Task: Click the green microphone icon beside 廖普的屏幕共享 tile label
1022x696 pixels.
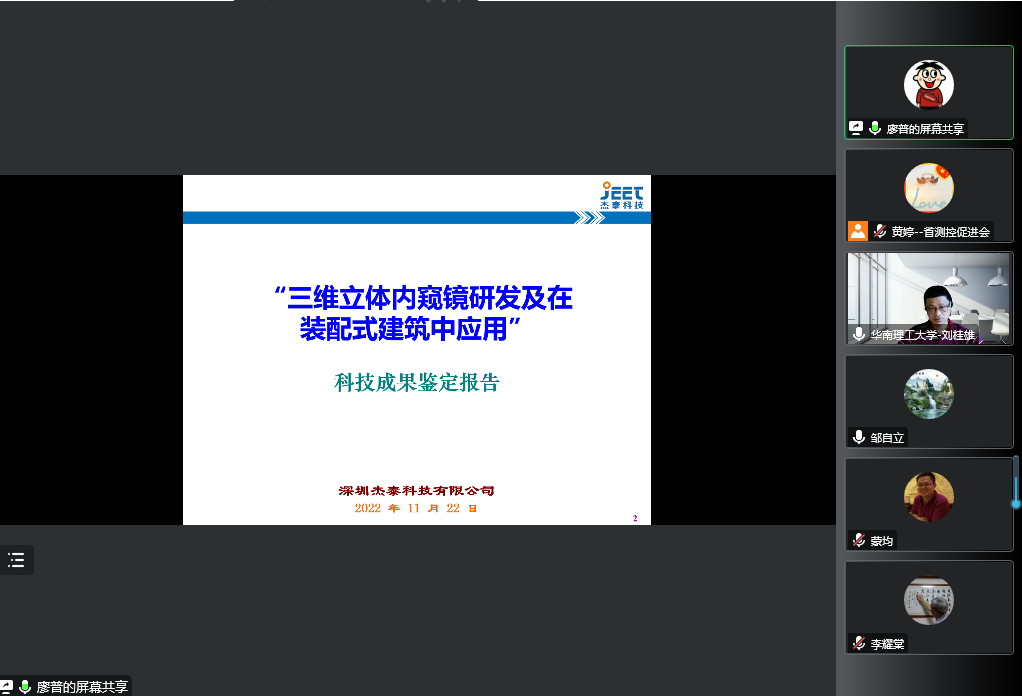Action: click(876, 127)
